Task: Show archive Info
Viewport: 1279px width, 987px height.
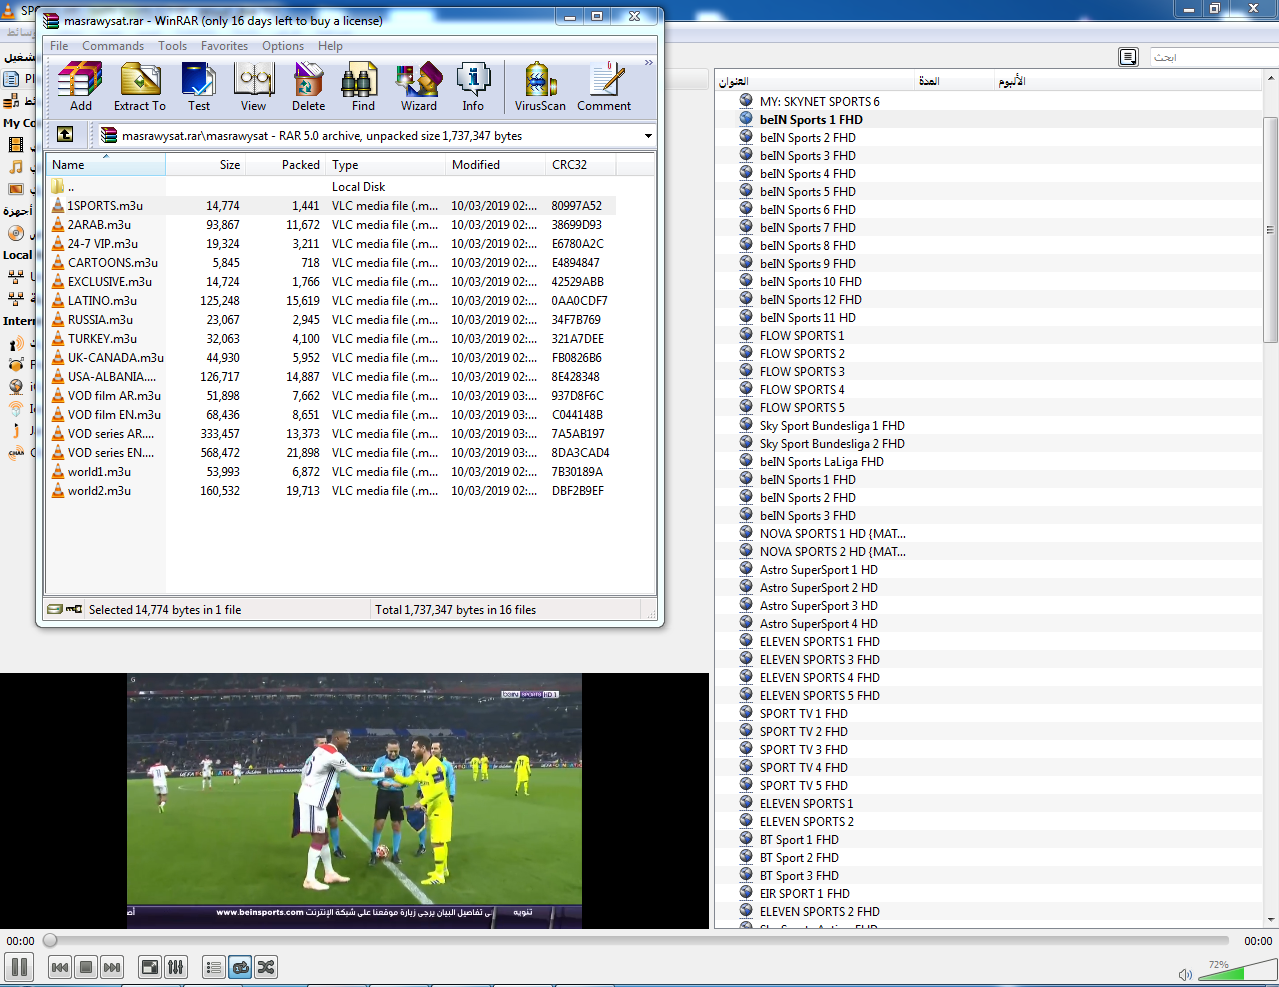Action: 473,87
